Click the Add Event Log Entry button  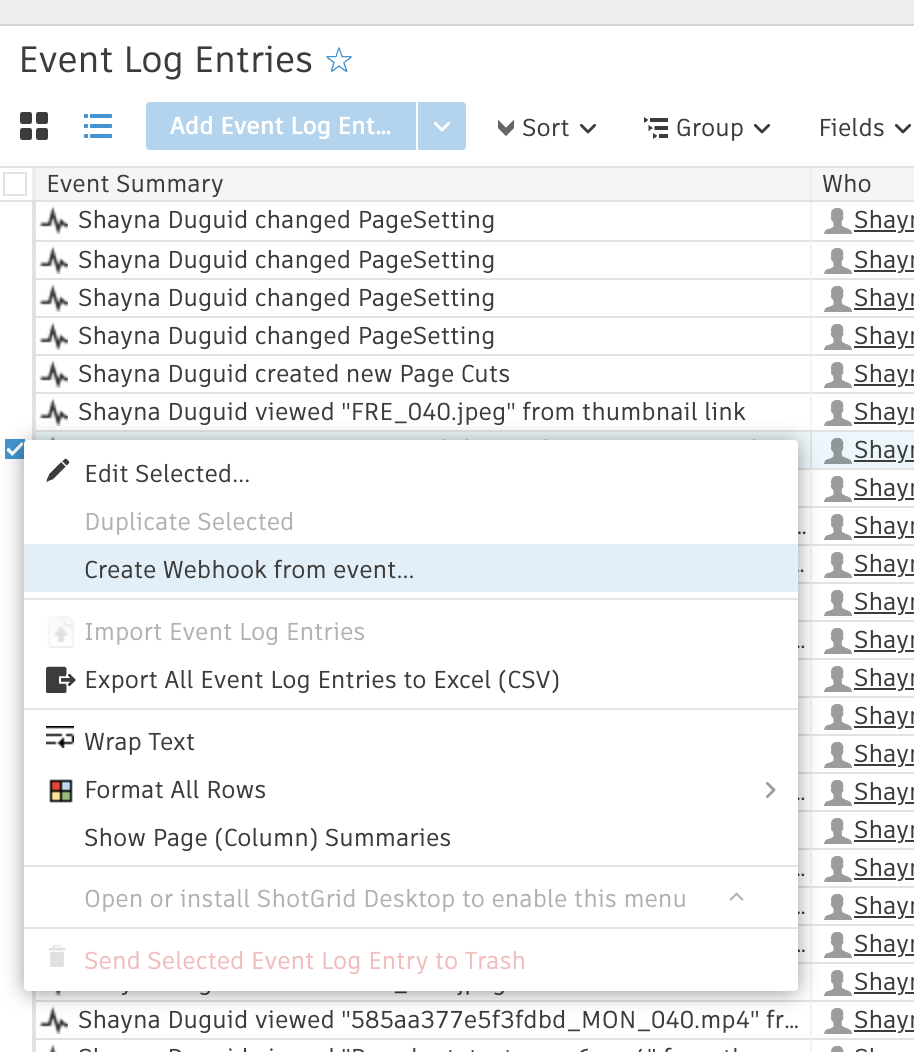click(280, 127)
